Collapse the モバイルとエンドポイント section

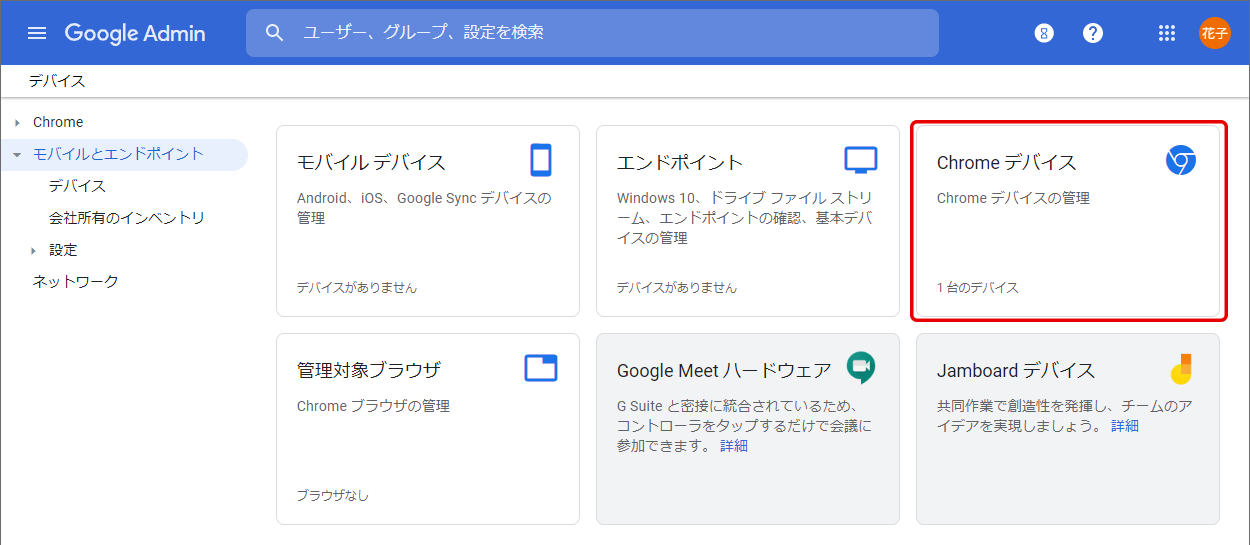coord(17,155)
